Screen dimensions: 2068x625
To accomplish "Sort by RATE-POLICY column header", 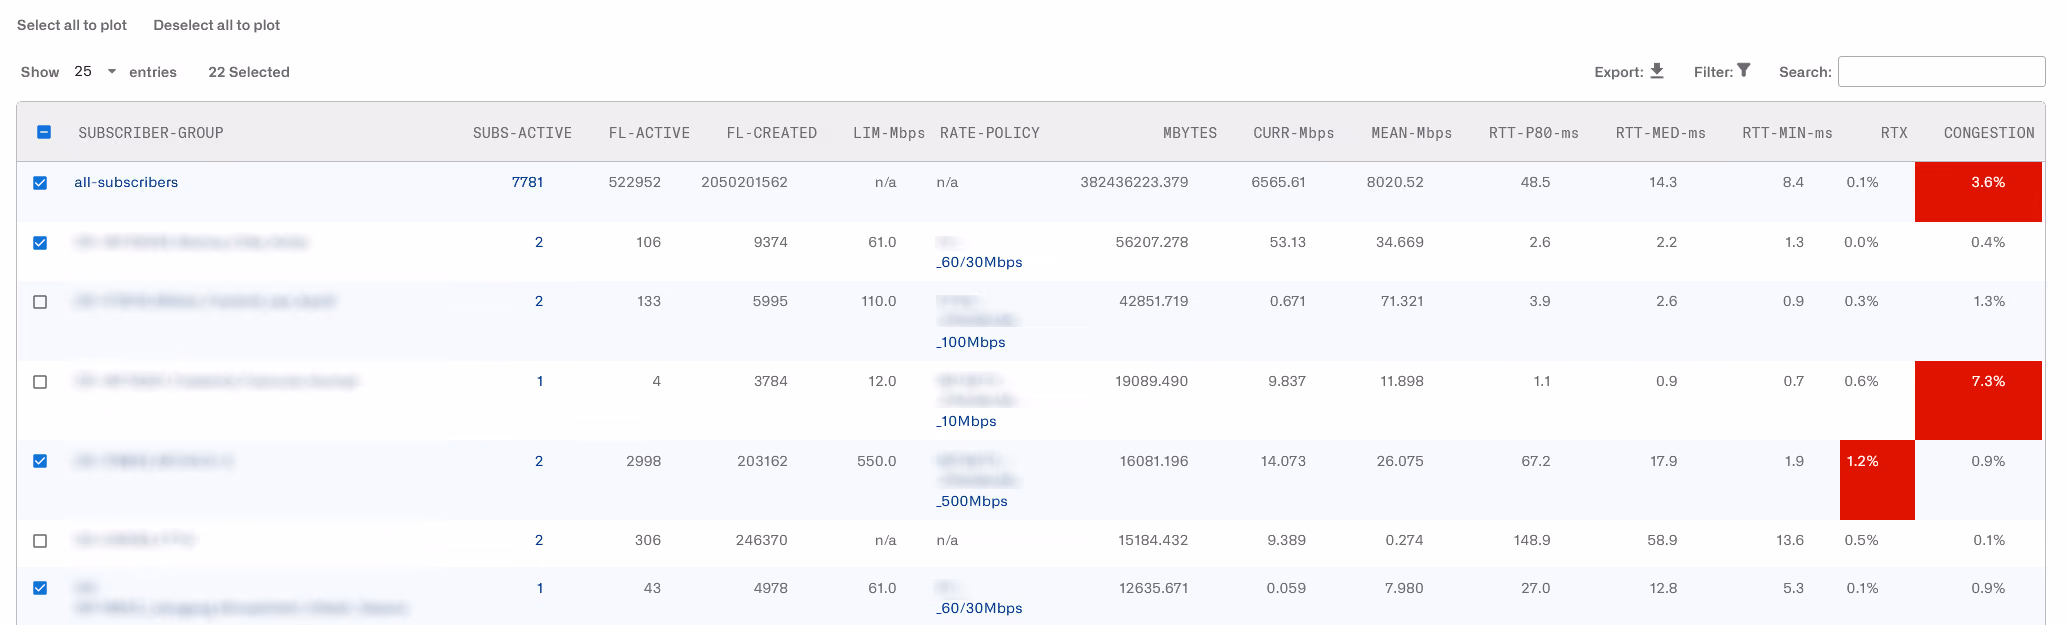I will pyautogui.click(x=990, y=133).
